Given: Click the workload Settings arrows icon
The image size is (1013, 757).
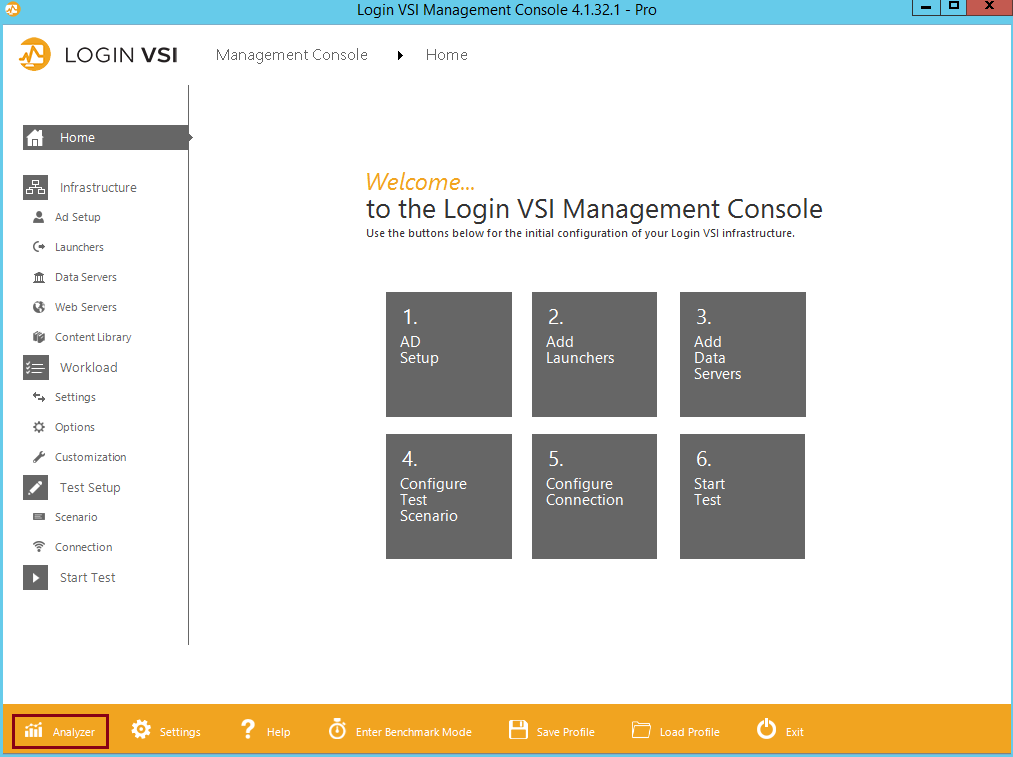Looking at the screenshot, I should [39, 397].
